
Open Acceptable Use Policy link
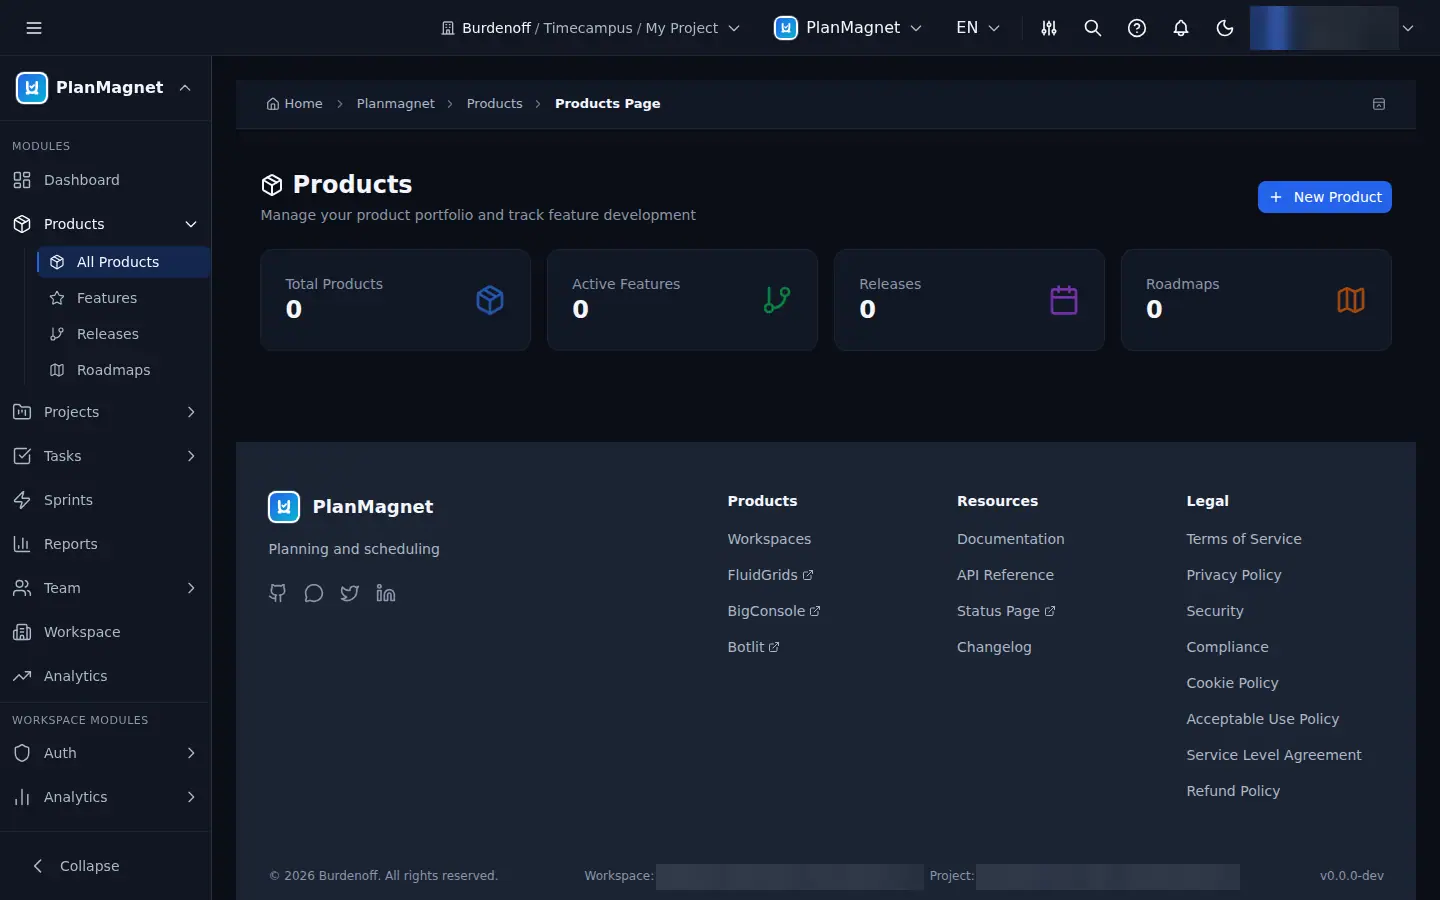coord(1262,719)
